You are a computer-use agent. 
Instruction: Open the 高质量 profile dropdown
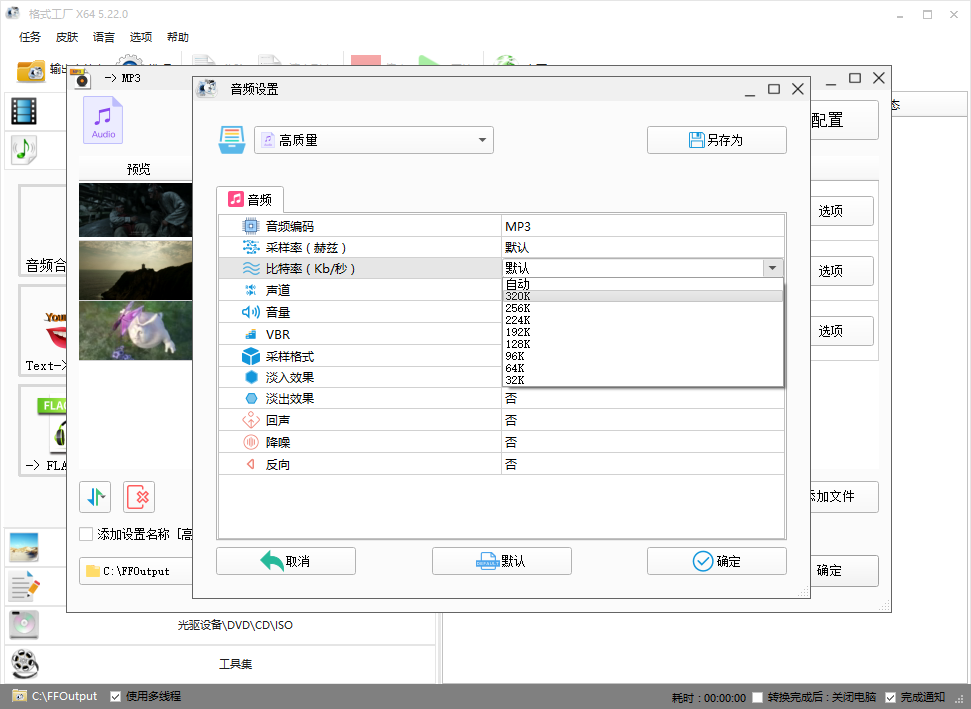pos(374,140)
